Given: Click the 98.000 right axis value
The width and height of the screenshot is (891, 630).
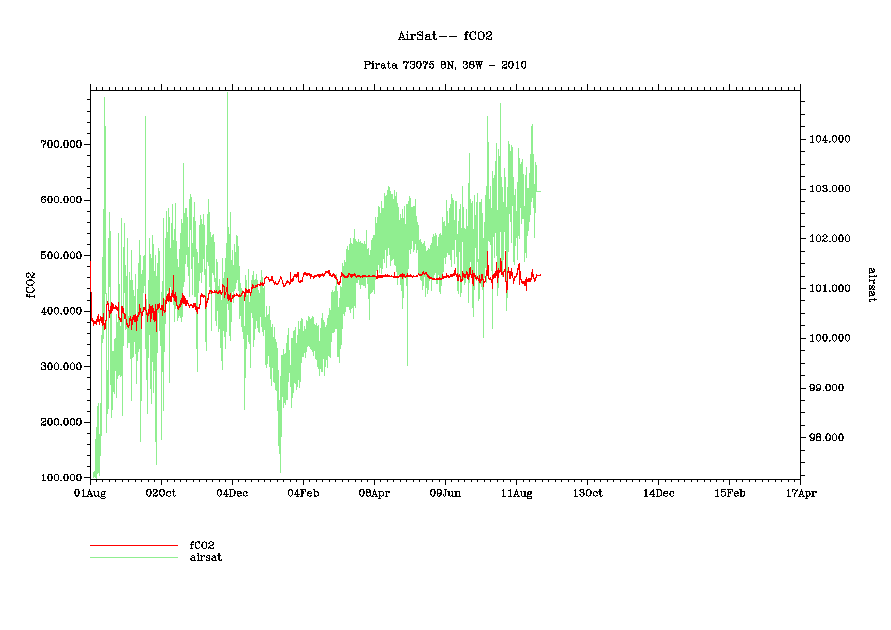Looking at the screenshot, I should coord(829,437).
